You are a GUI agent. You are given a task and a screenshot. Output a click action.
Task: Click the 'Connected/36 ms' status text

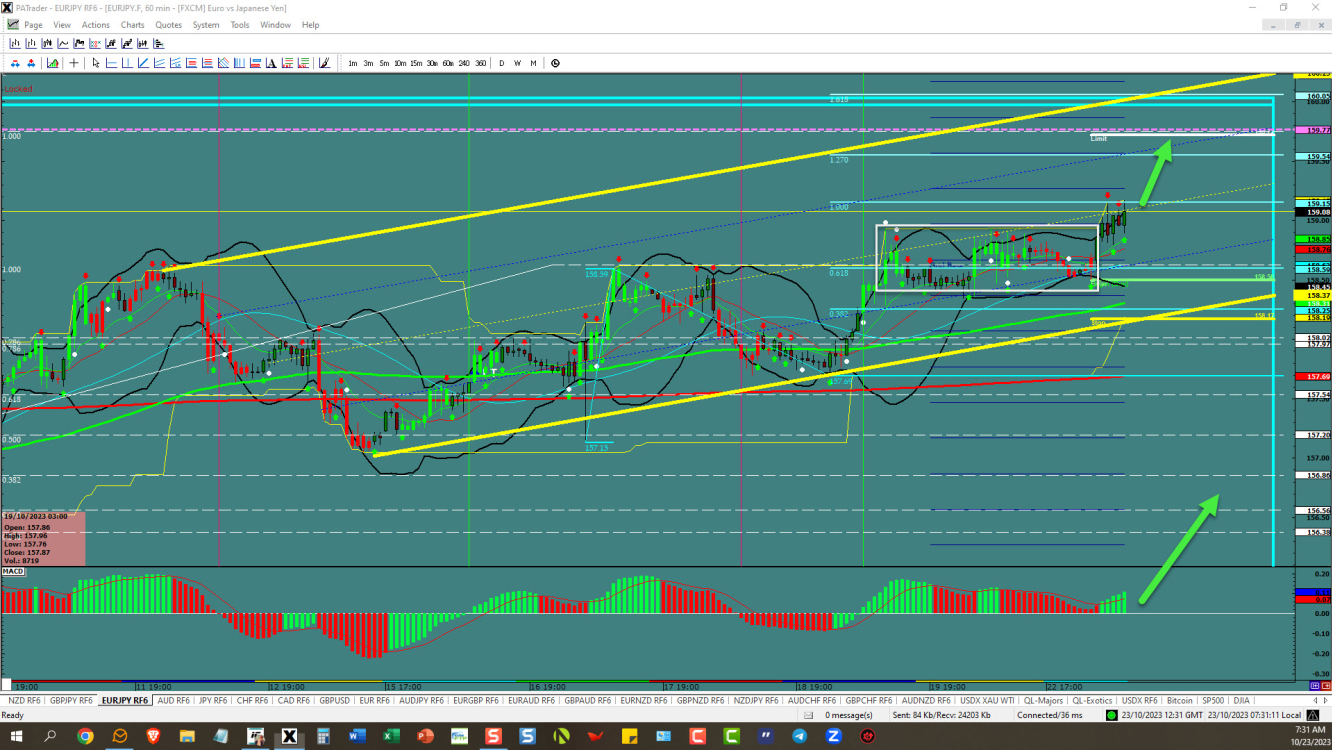[x=1050, y=715]
